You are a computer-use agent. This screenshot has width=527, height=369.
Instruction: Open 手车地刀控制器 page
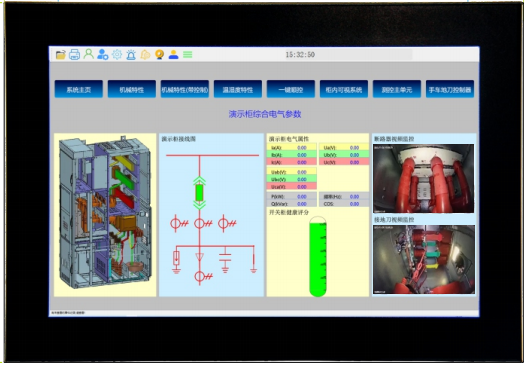pos(450,89)
